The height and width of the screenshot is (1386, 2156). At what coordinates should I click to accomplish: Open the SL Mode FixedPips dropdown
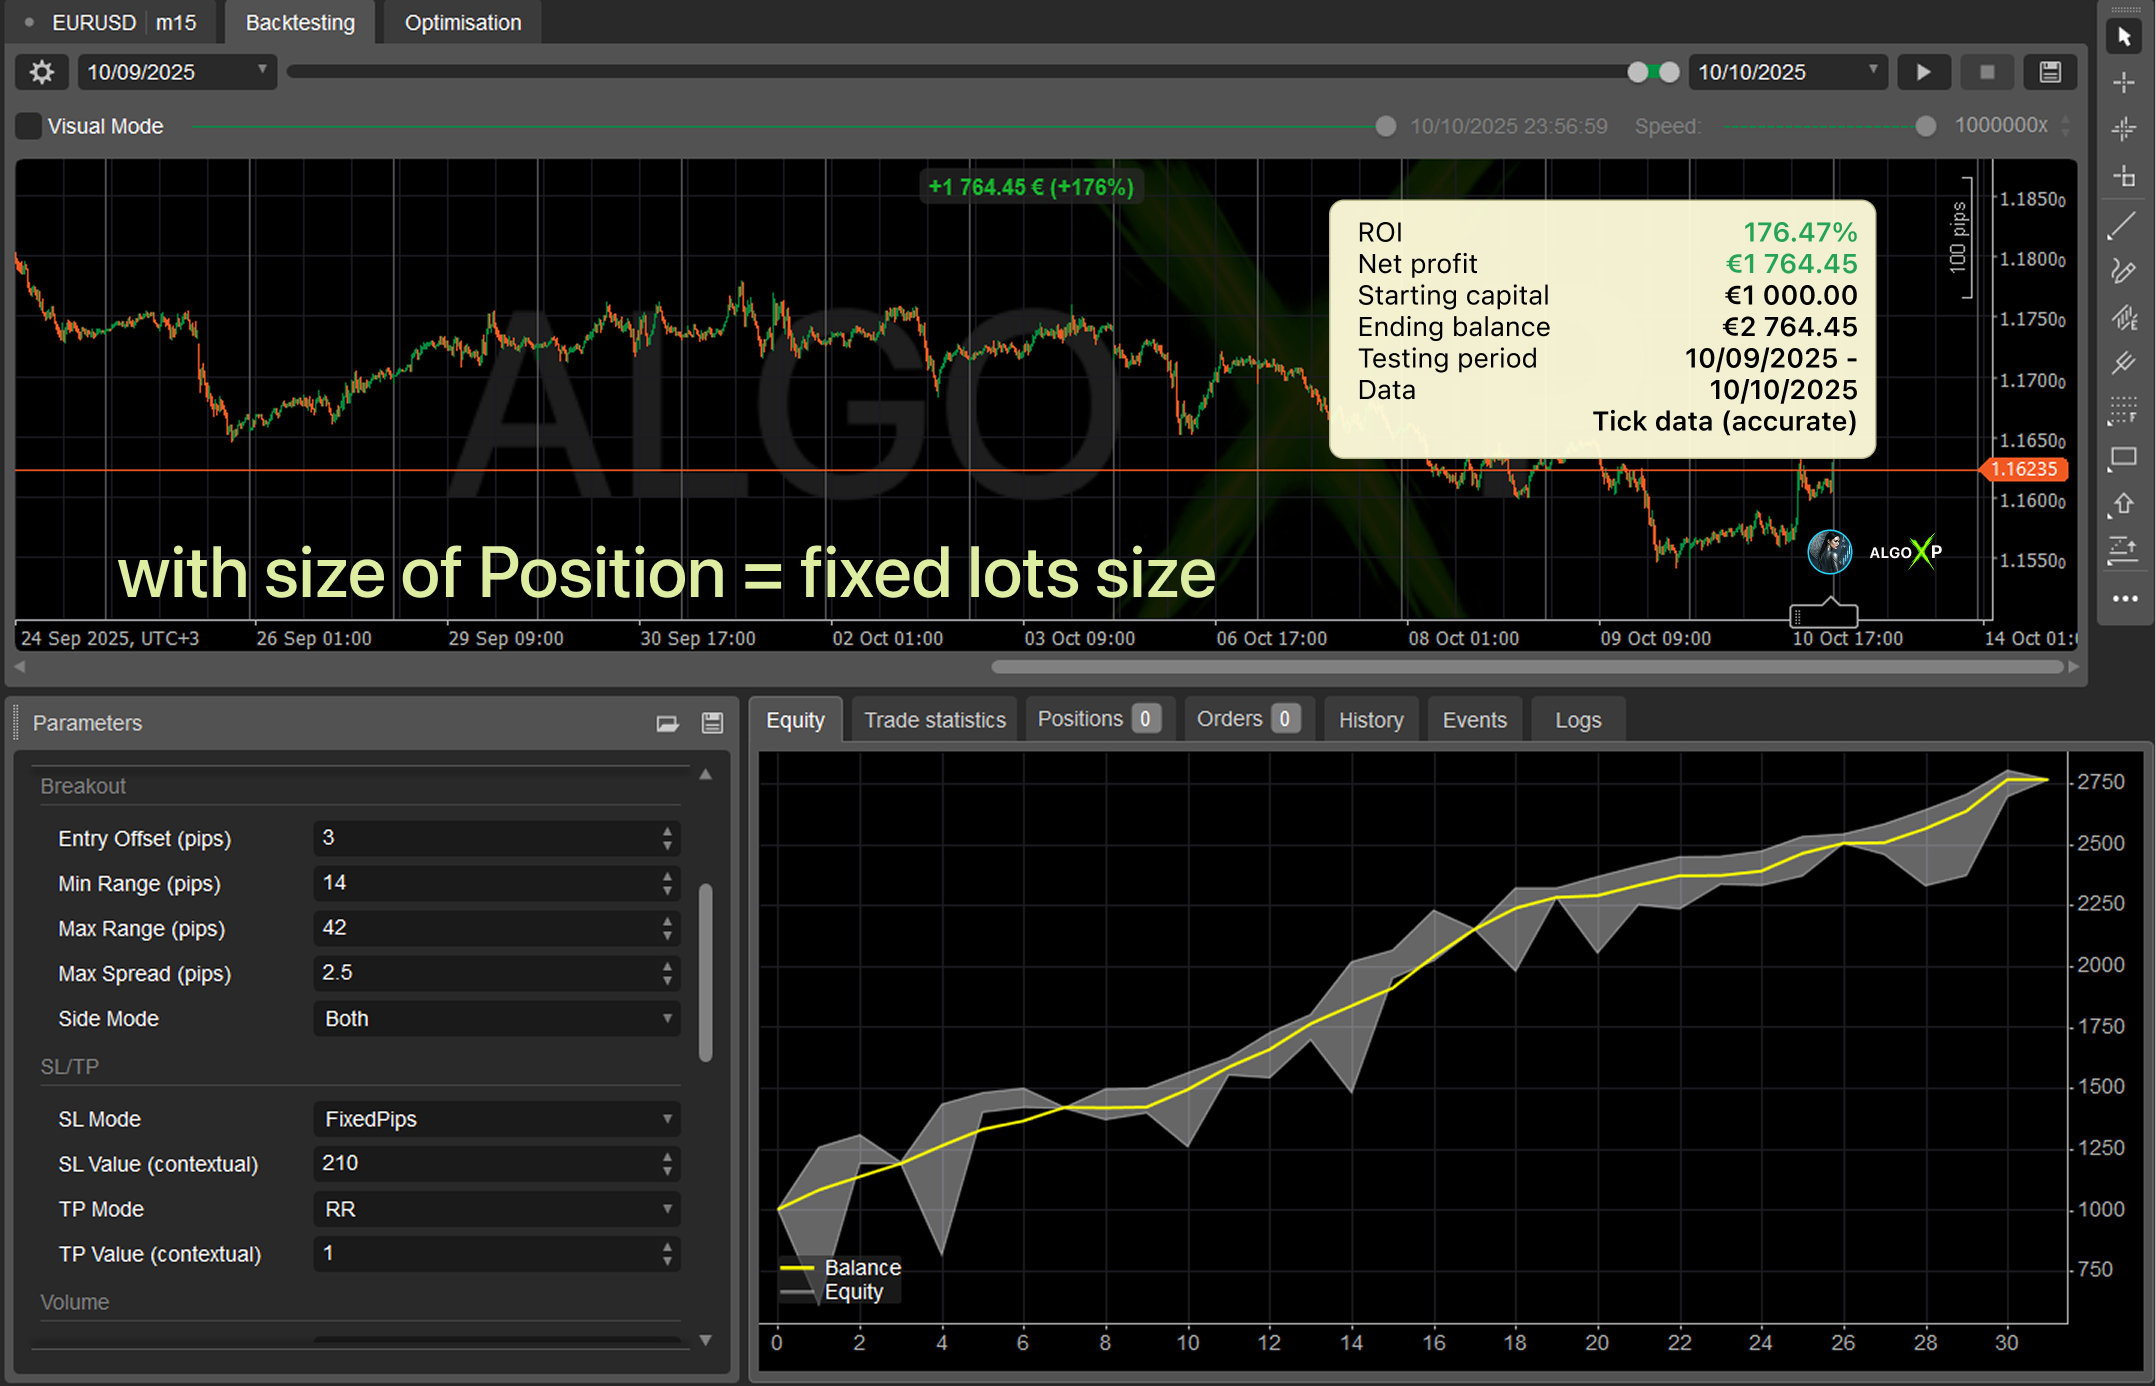[496, 1119]
